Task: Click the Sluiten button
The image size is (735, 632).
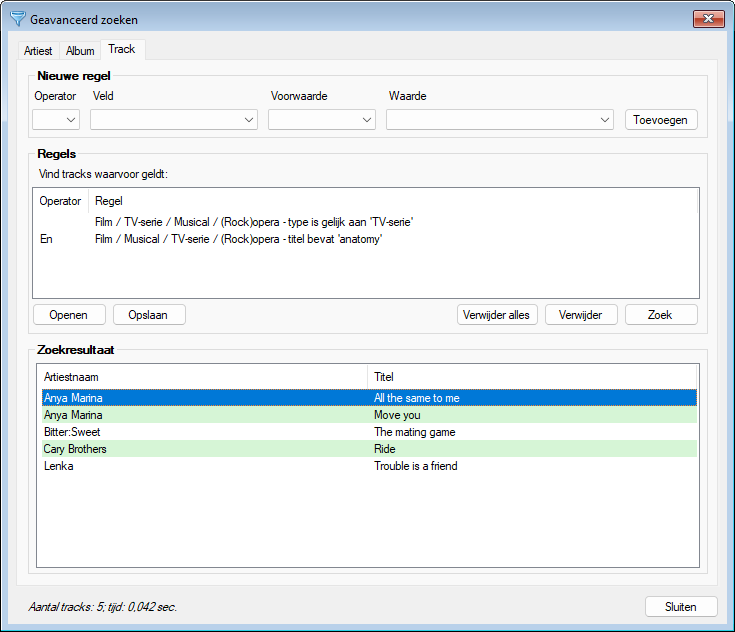Action: point(681,607)
